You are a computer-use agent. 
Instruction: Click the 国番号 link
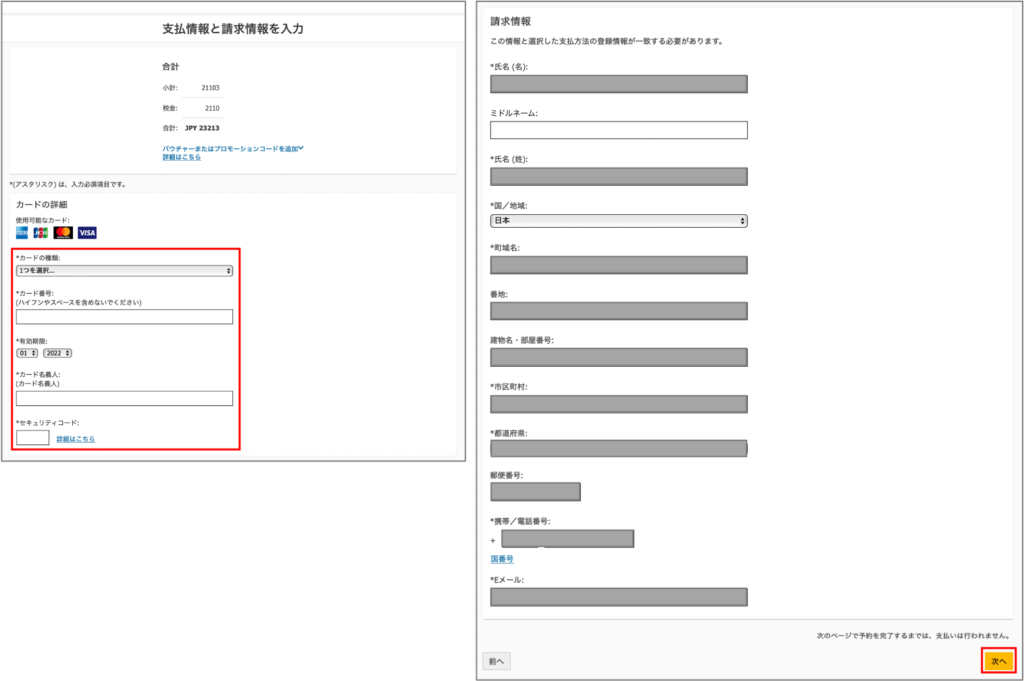coord(501,559)
